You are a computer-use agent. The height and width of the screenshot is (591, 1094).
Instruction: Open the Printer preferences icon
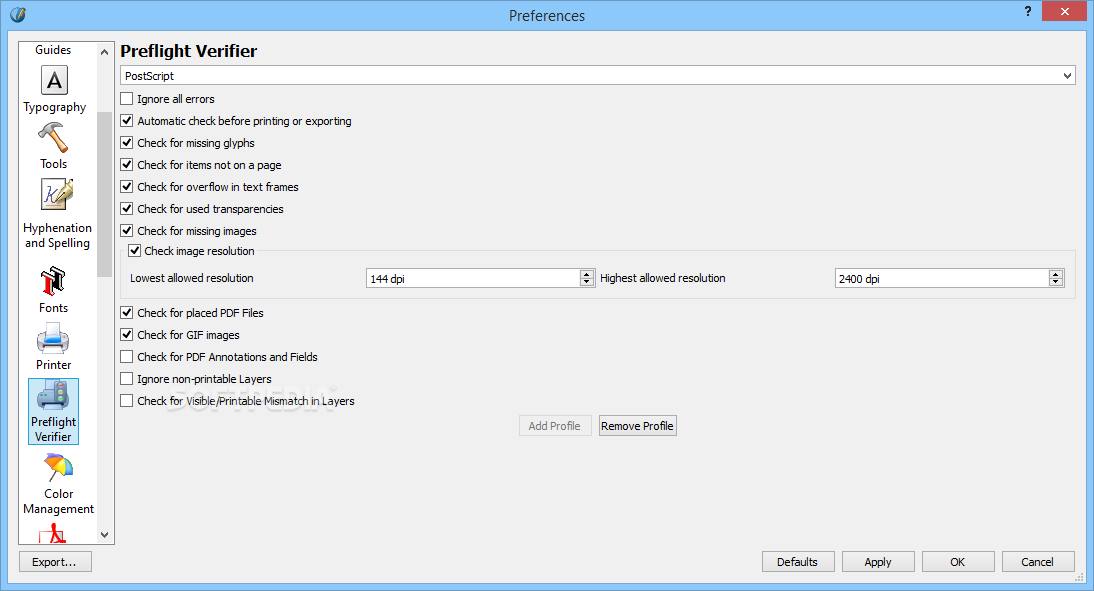pyautogui.click(x=53, y=338)
